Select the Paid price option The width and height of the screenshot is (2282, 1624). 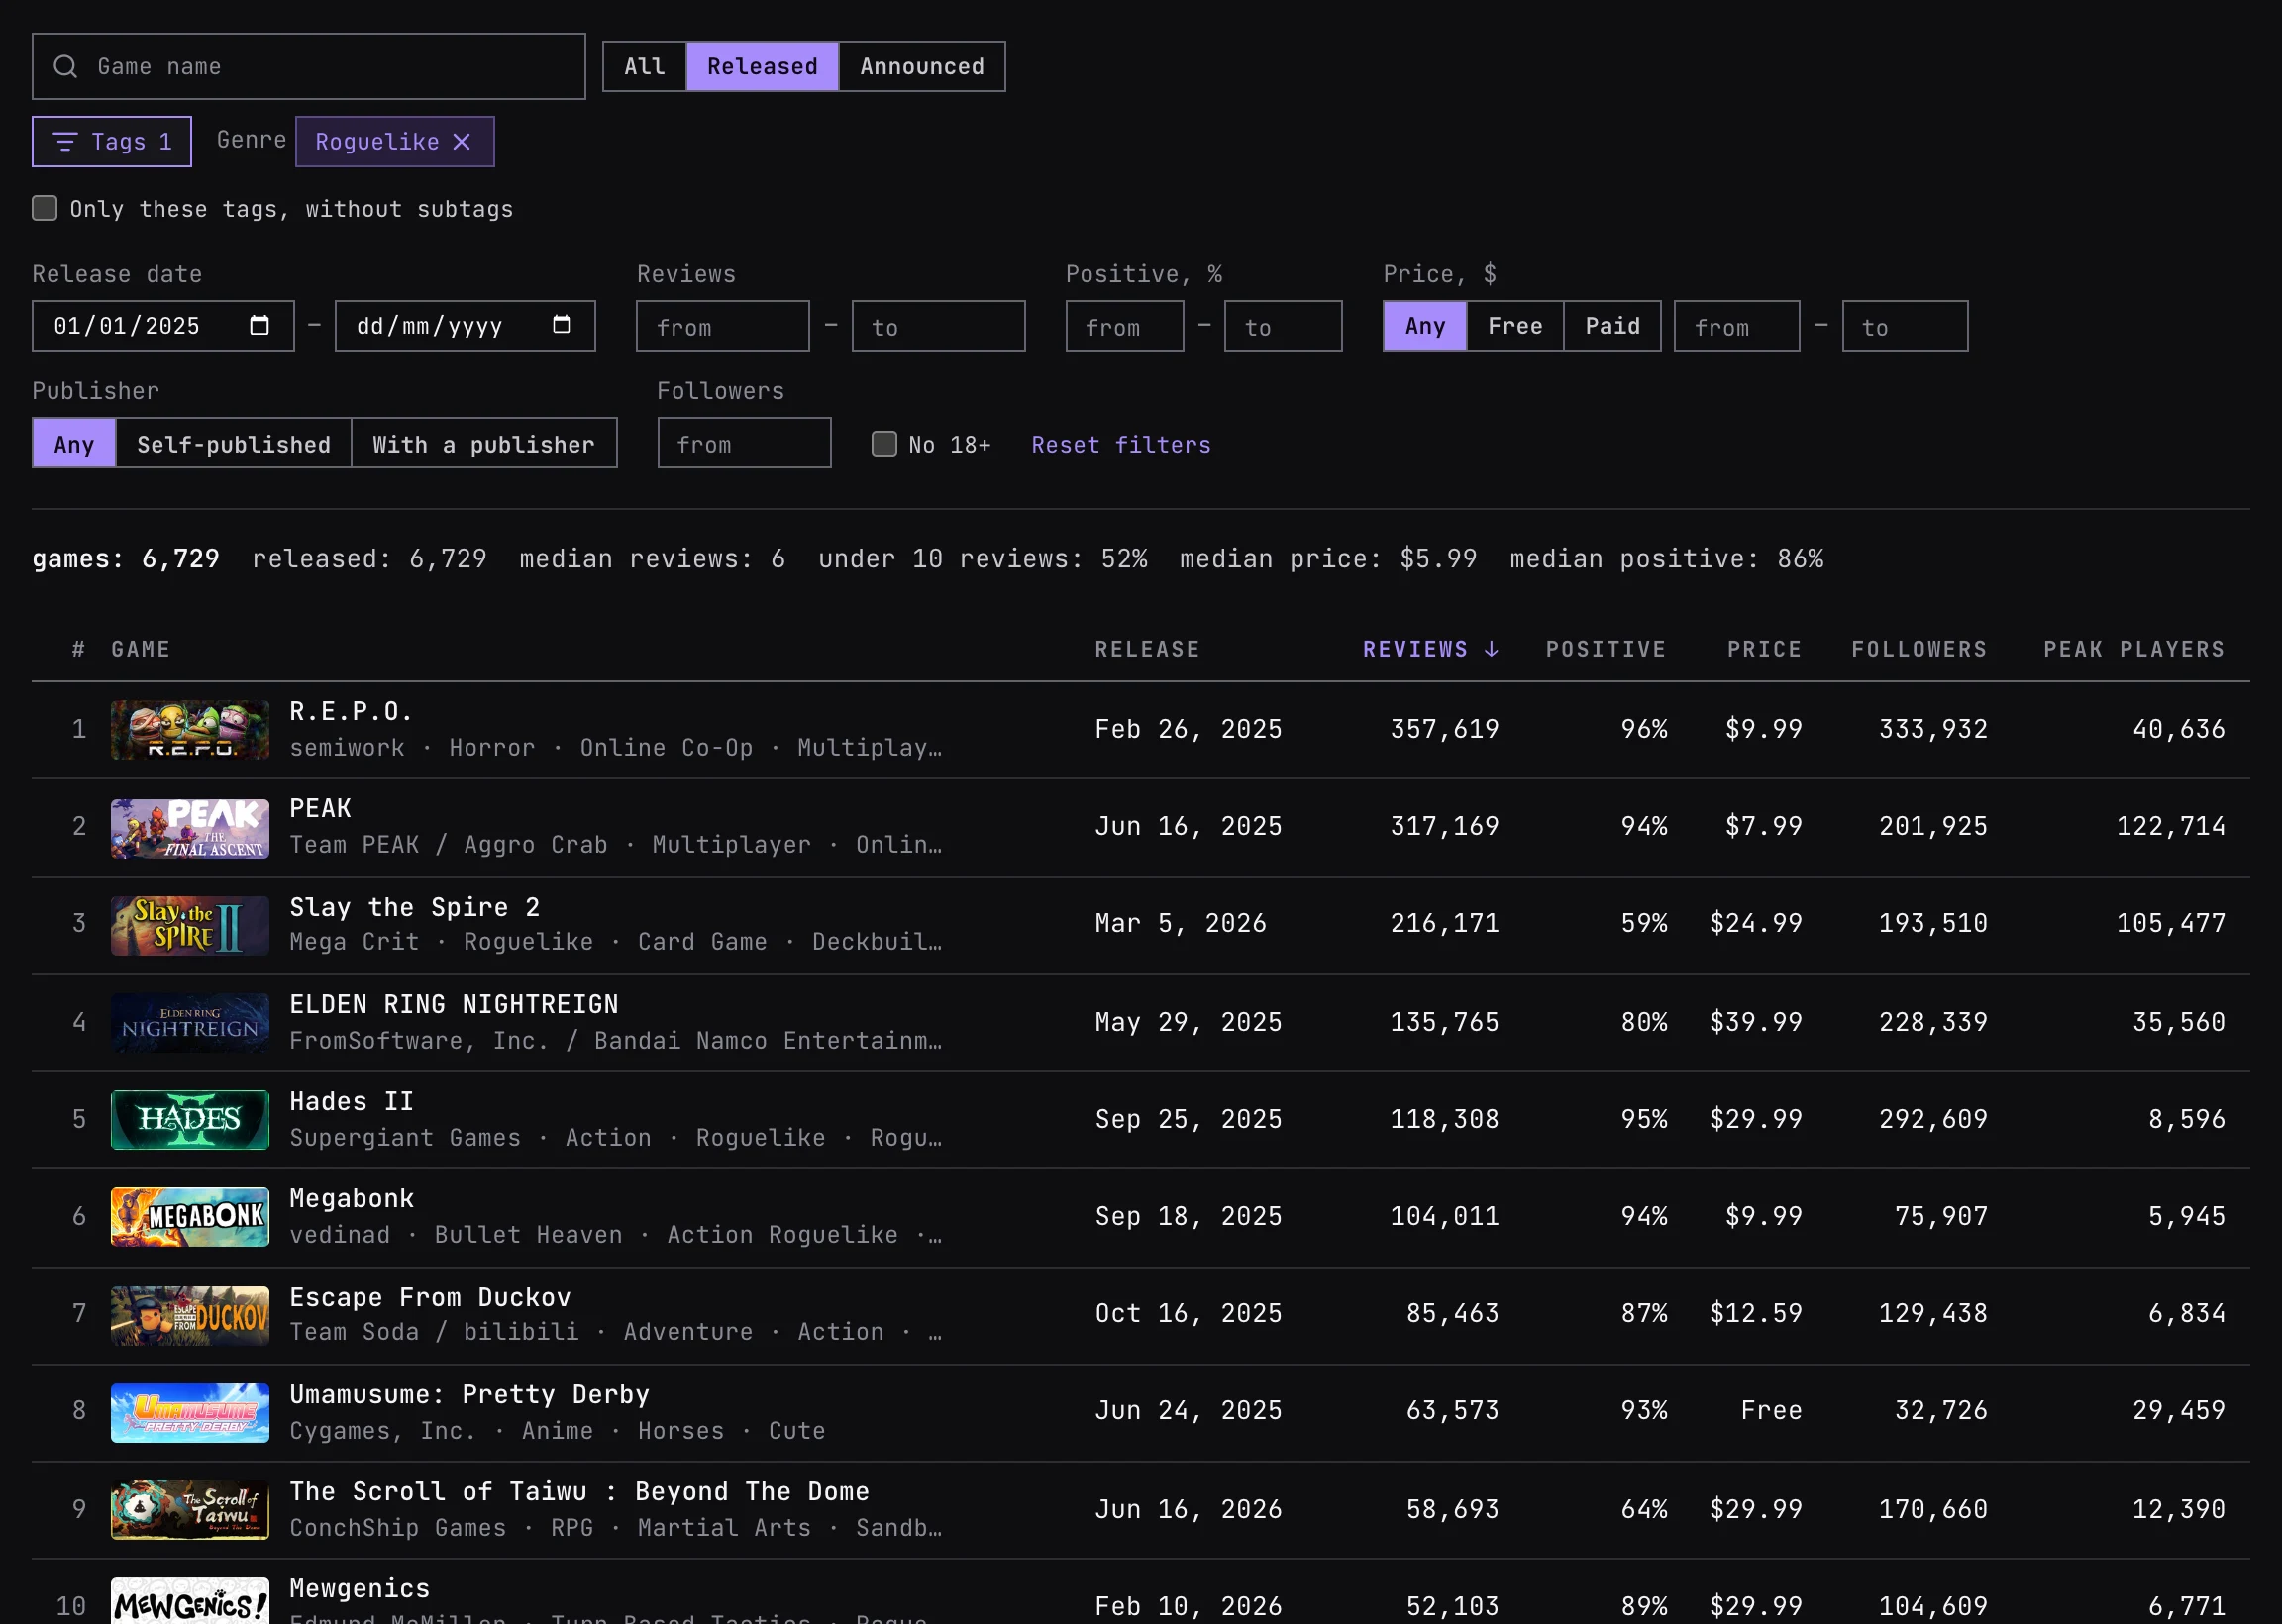tap(1612, 326)
